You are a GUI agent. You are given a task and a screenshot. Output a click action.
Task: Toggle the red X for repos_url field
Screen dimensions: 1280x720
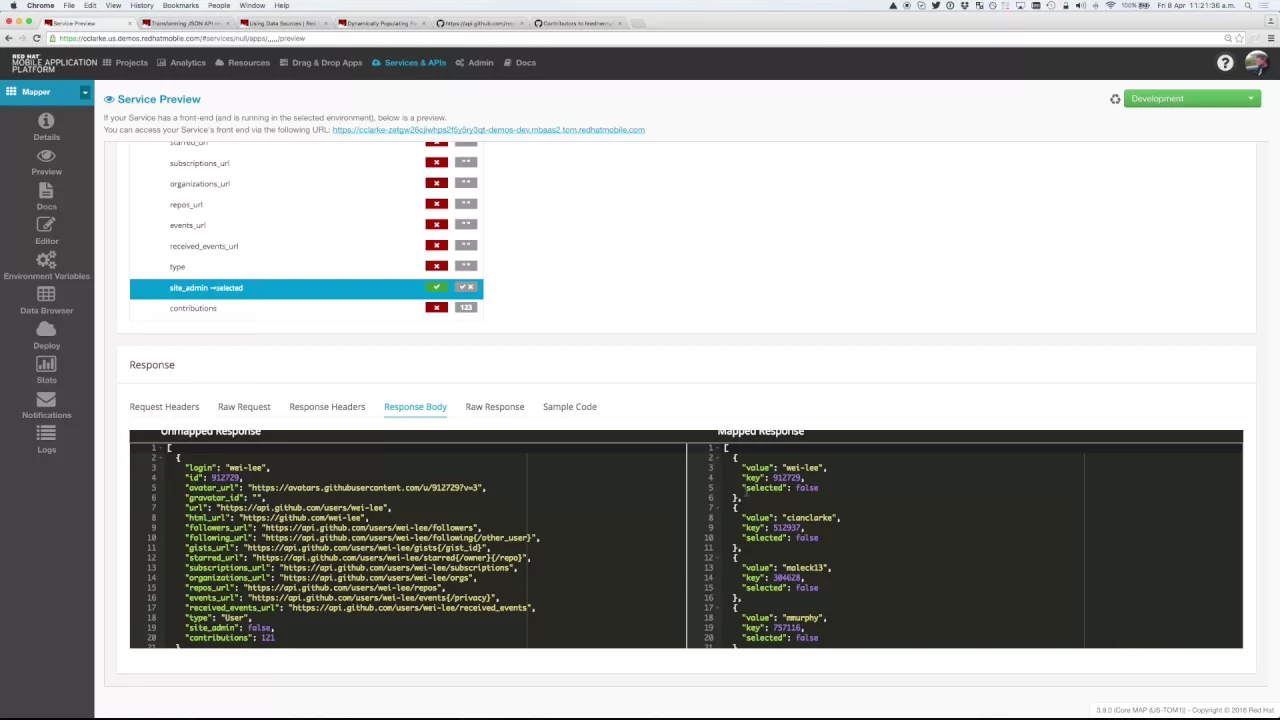[436, 204]
